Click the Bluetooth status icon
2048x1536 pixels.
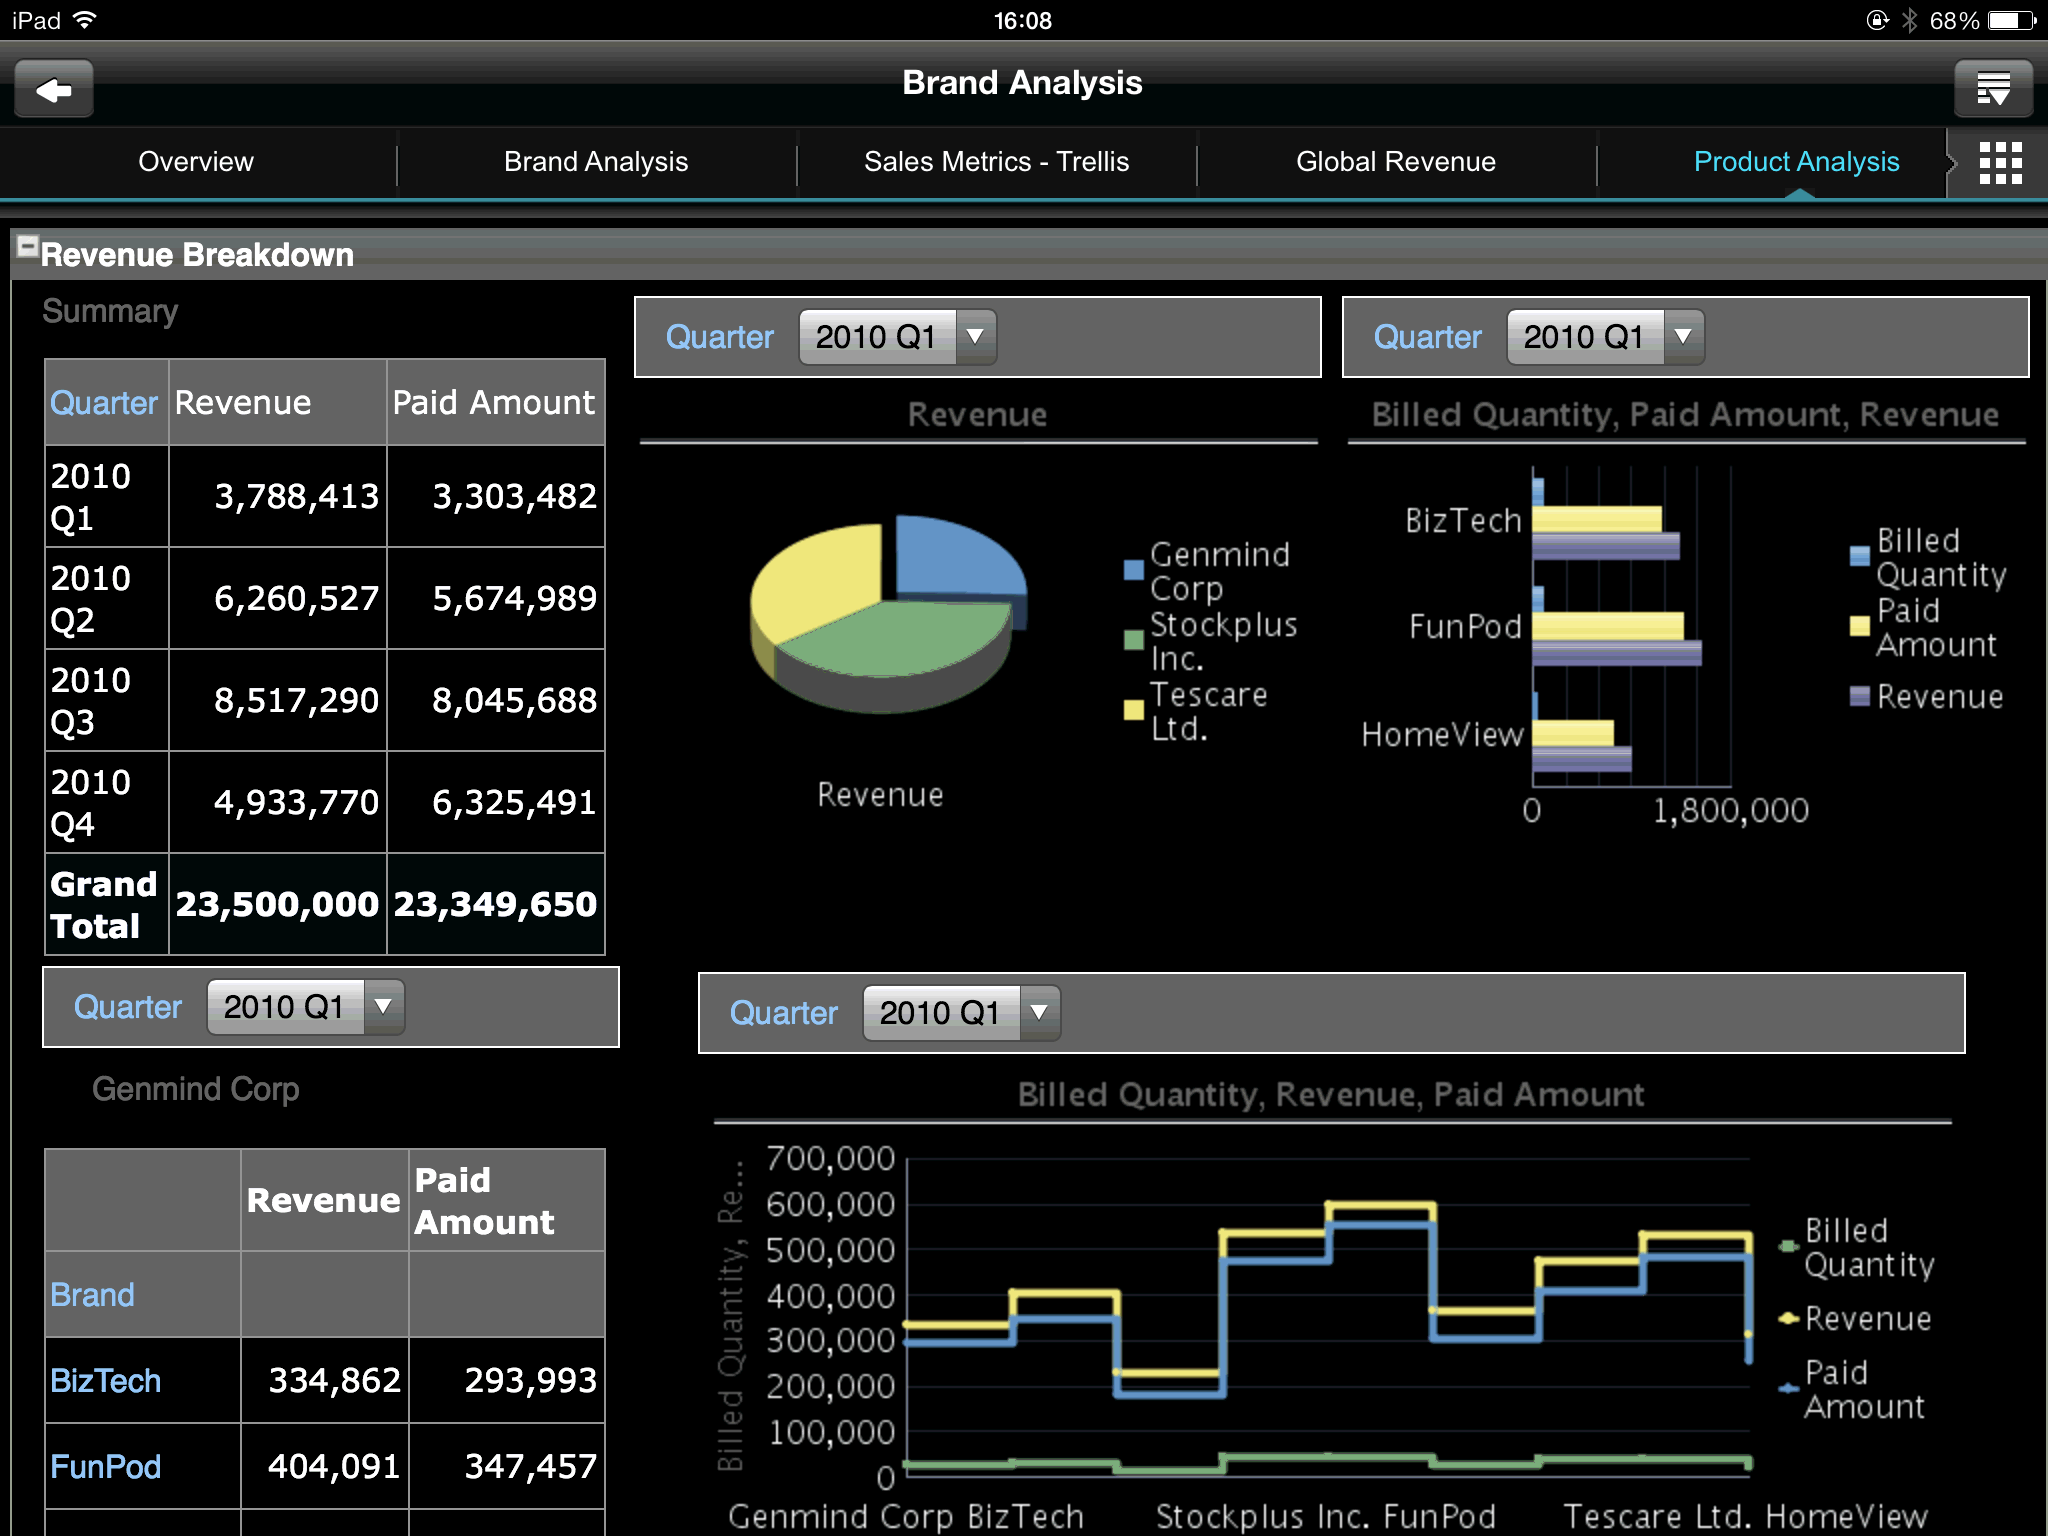coord(1909,20)
